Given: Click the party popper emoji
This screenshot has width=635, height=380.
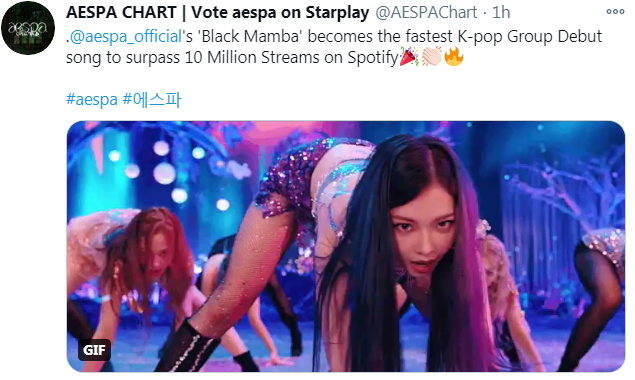Looking at the screenshot, I should pos(409,57).
